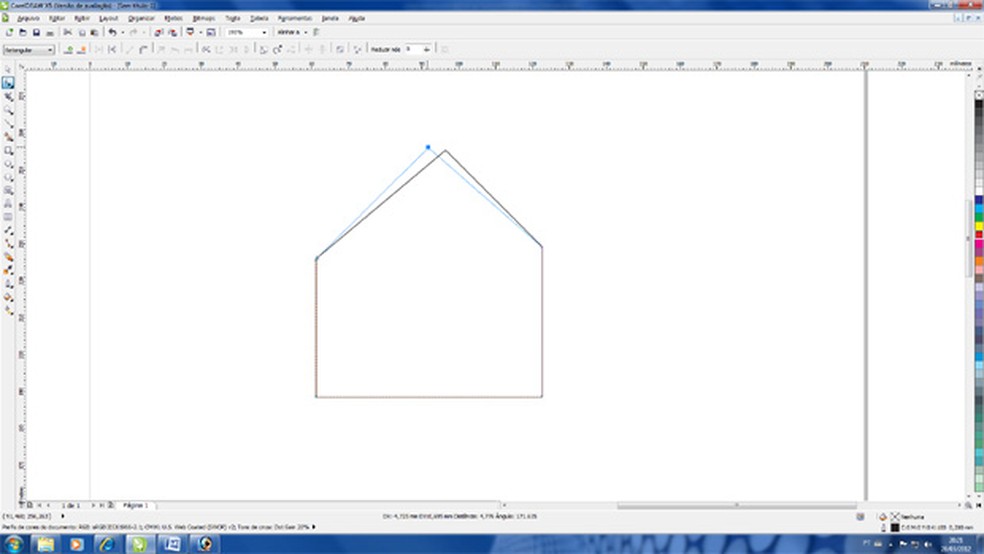984x554 pixels.
Task: Click the Export toolbar icon
Action: (x=173, y=32)
